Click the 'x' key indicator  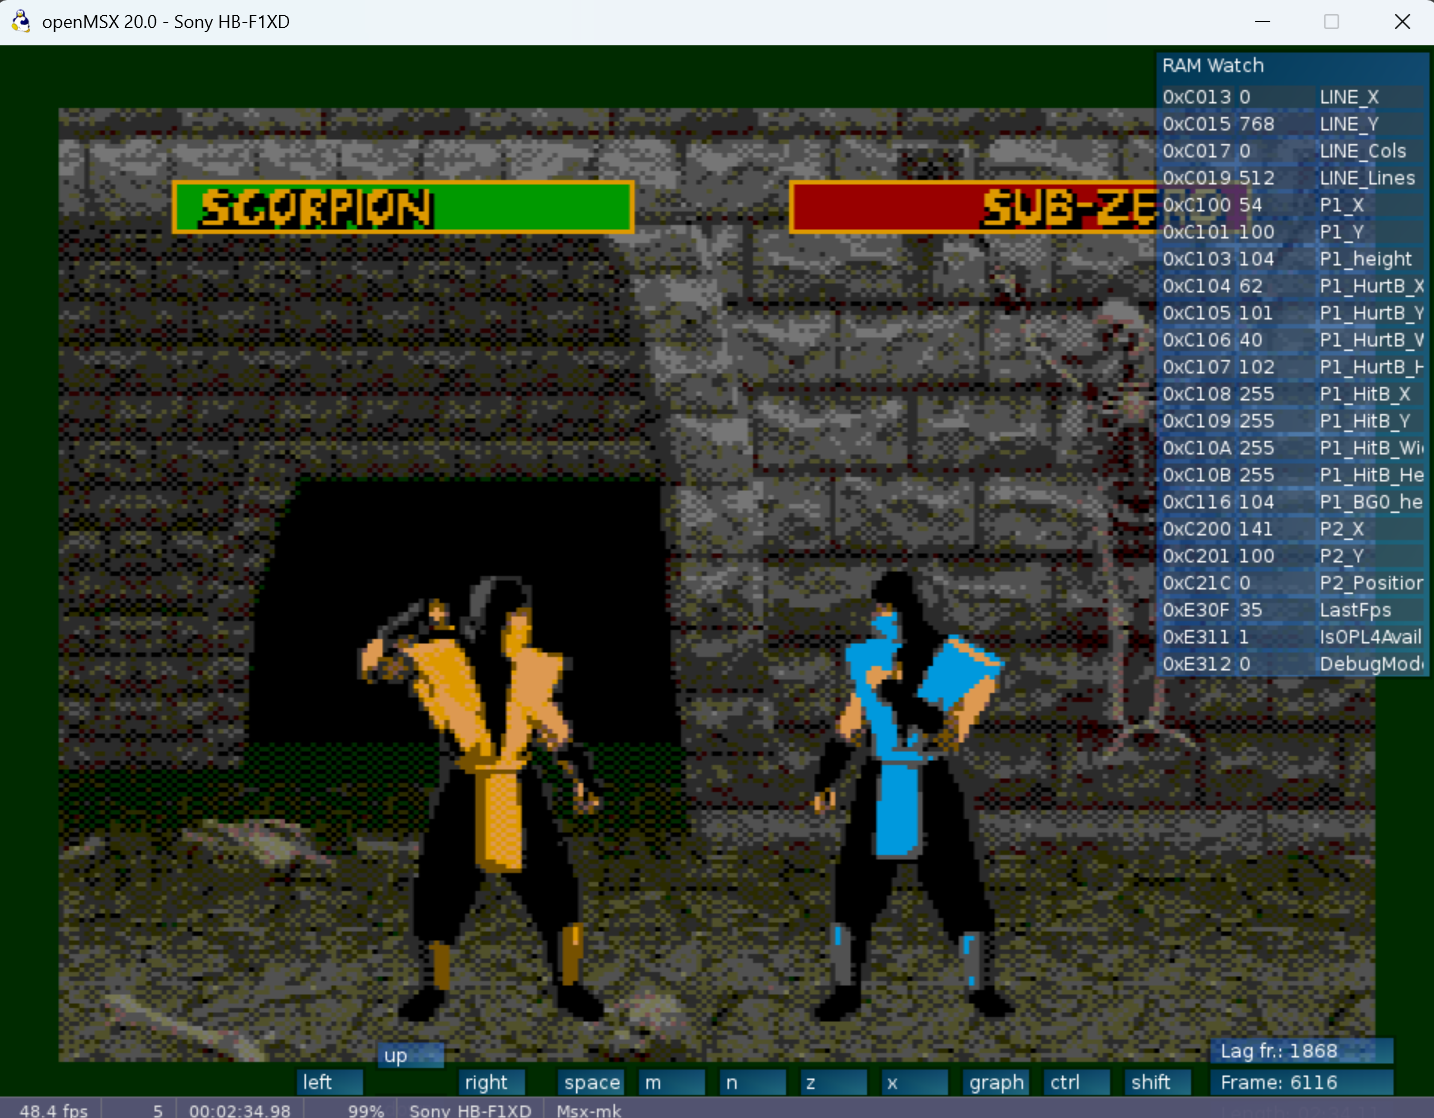coord(915,1082)
